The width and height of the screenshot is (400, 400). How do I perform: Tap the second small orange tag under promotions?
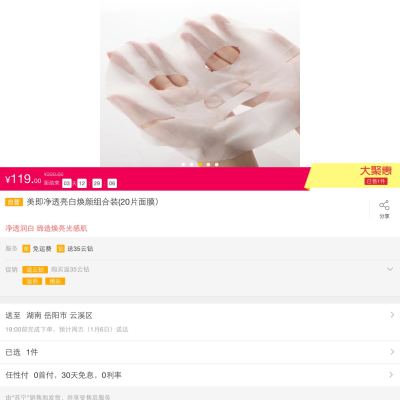tap(55, 281)
